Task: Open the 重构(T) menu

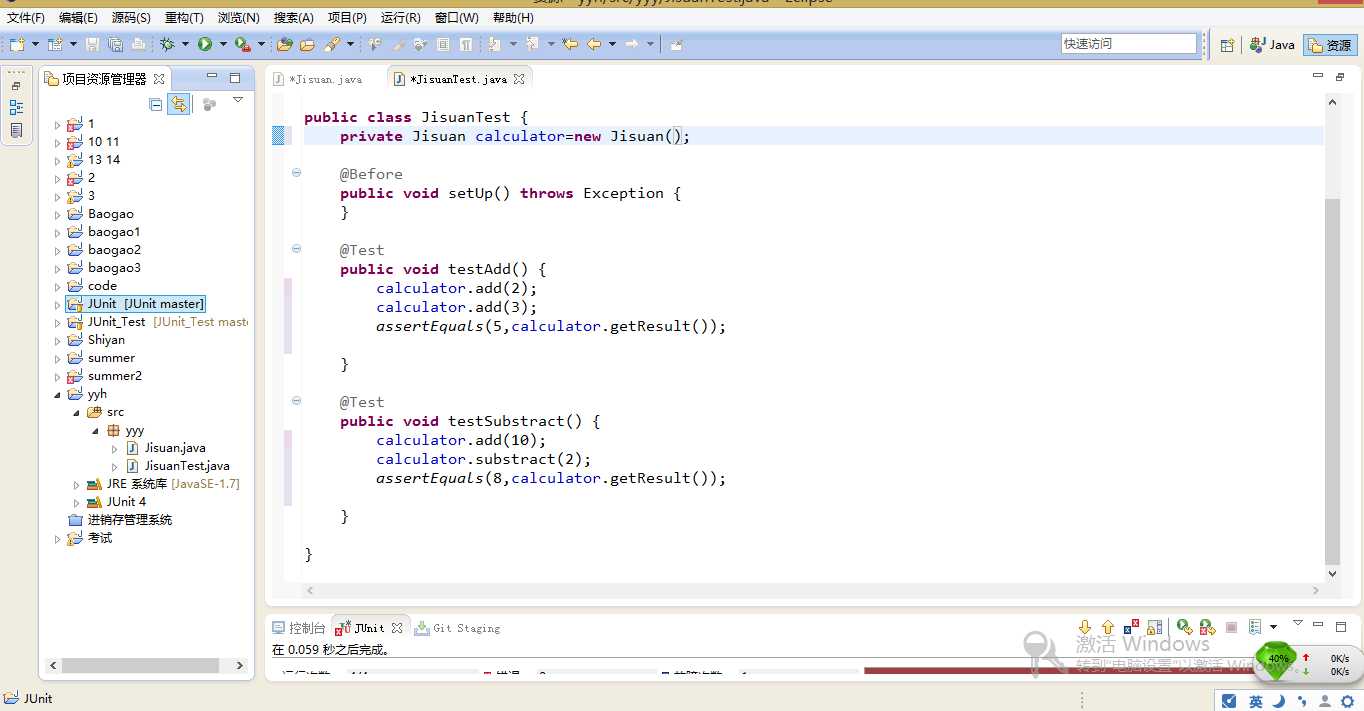Action: 184,18
